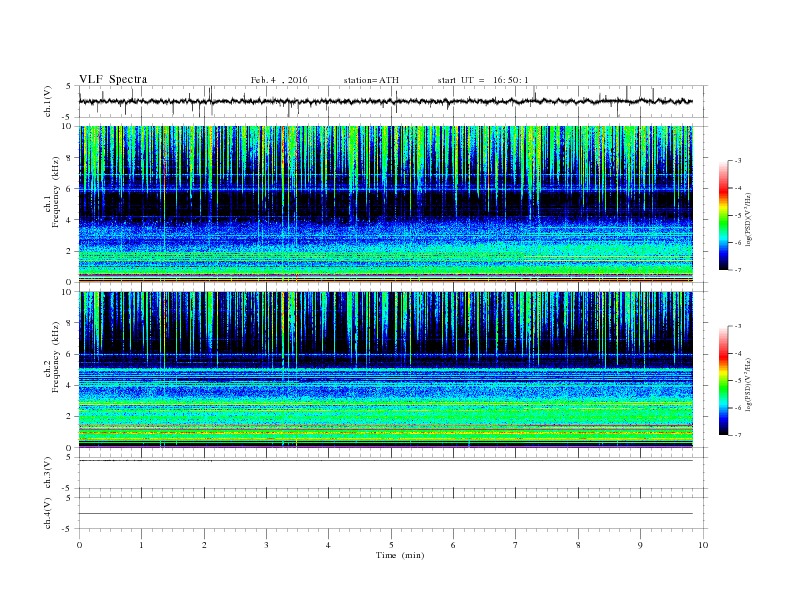
Task: Click the ch.1 color bar 'log(PSD)(V²/Hz)' label
Action: tap(748, 219)
